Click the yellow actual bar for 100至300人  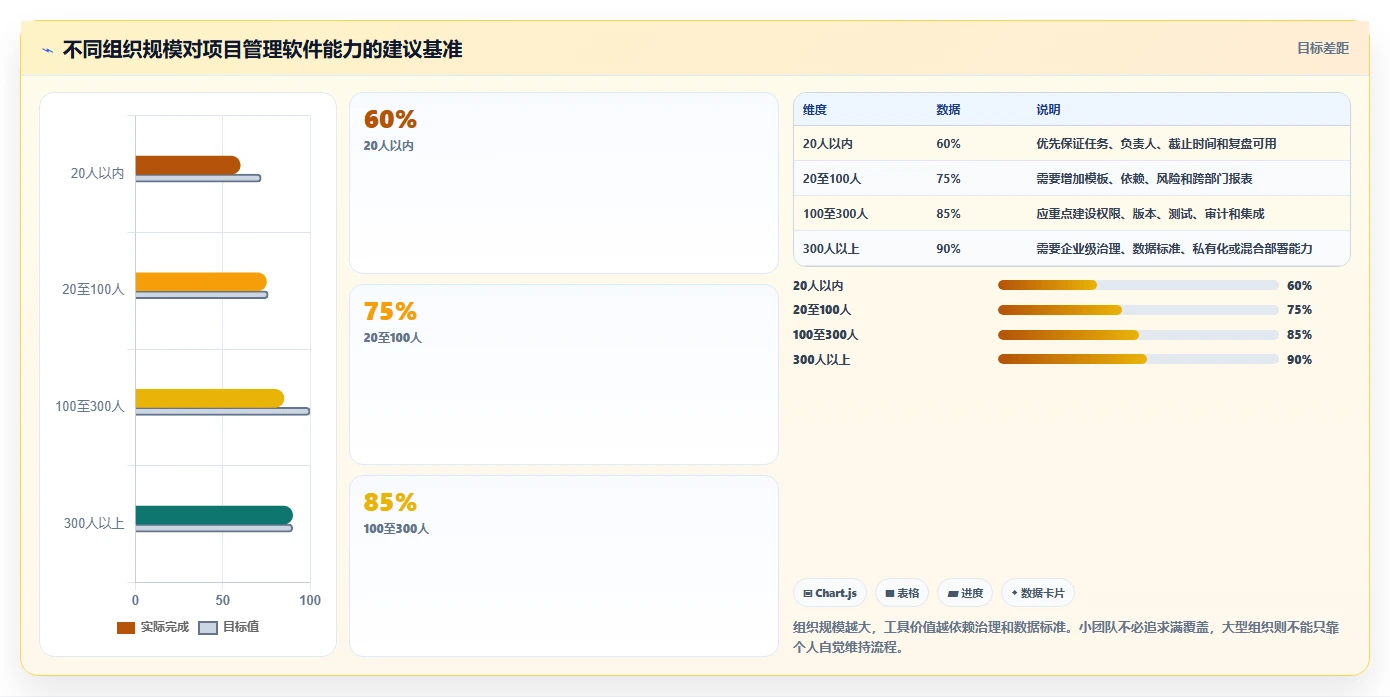click(x=210, y=398)
